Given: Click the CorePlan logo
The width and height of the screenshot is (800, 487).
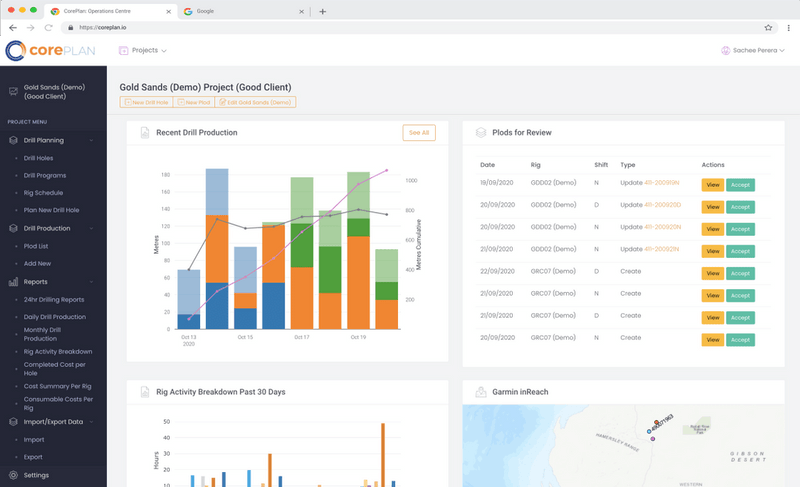Looking at the screenshot, I should [x=50, y=50].
